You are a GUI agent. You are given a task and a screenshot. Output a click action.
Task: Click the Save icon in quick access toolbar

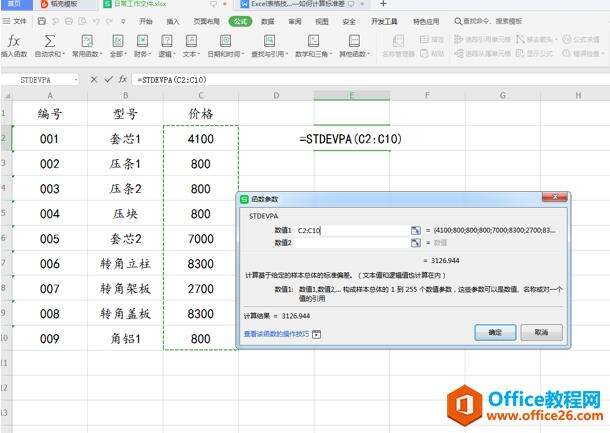(x=42, y=21)
